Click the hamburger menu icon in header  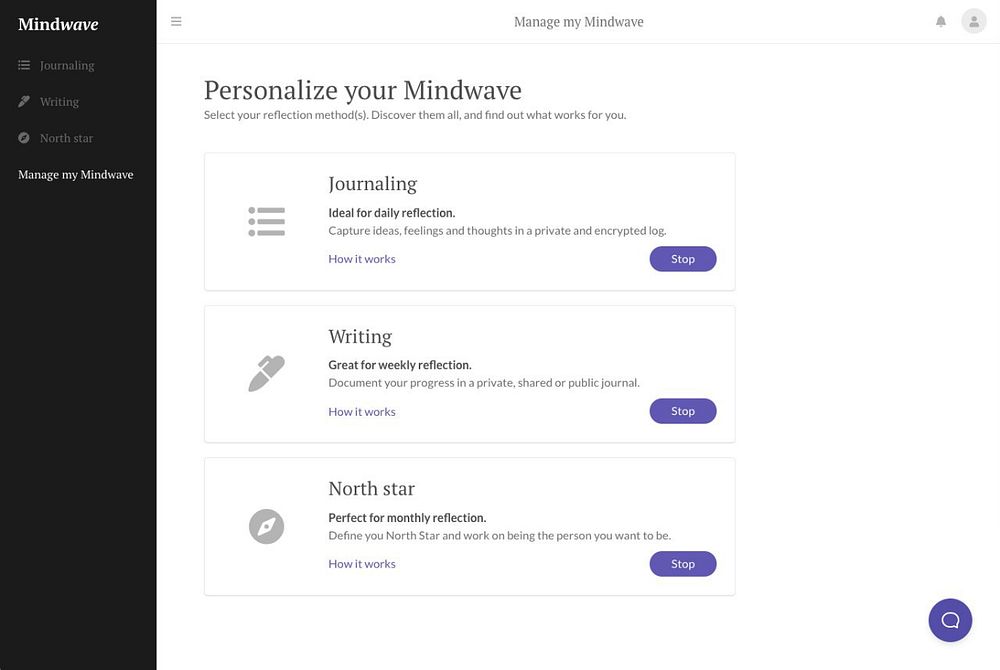[176, 21]
